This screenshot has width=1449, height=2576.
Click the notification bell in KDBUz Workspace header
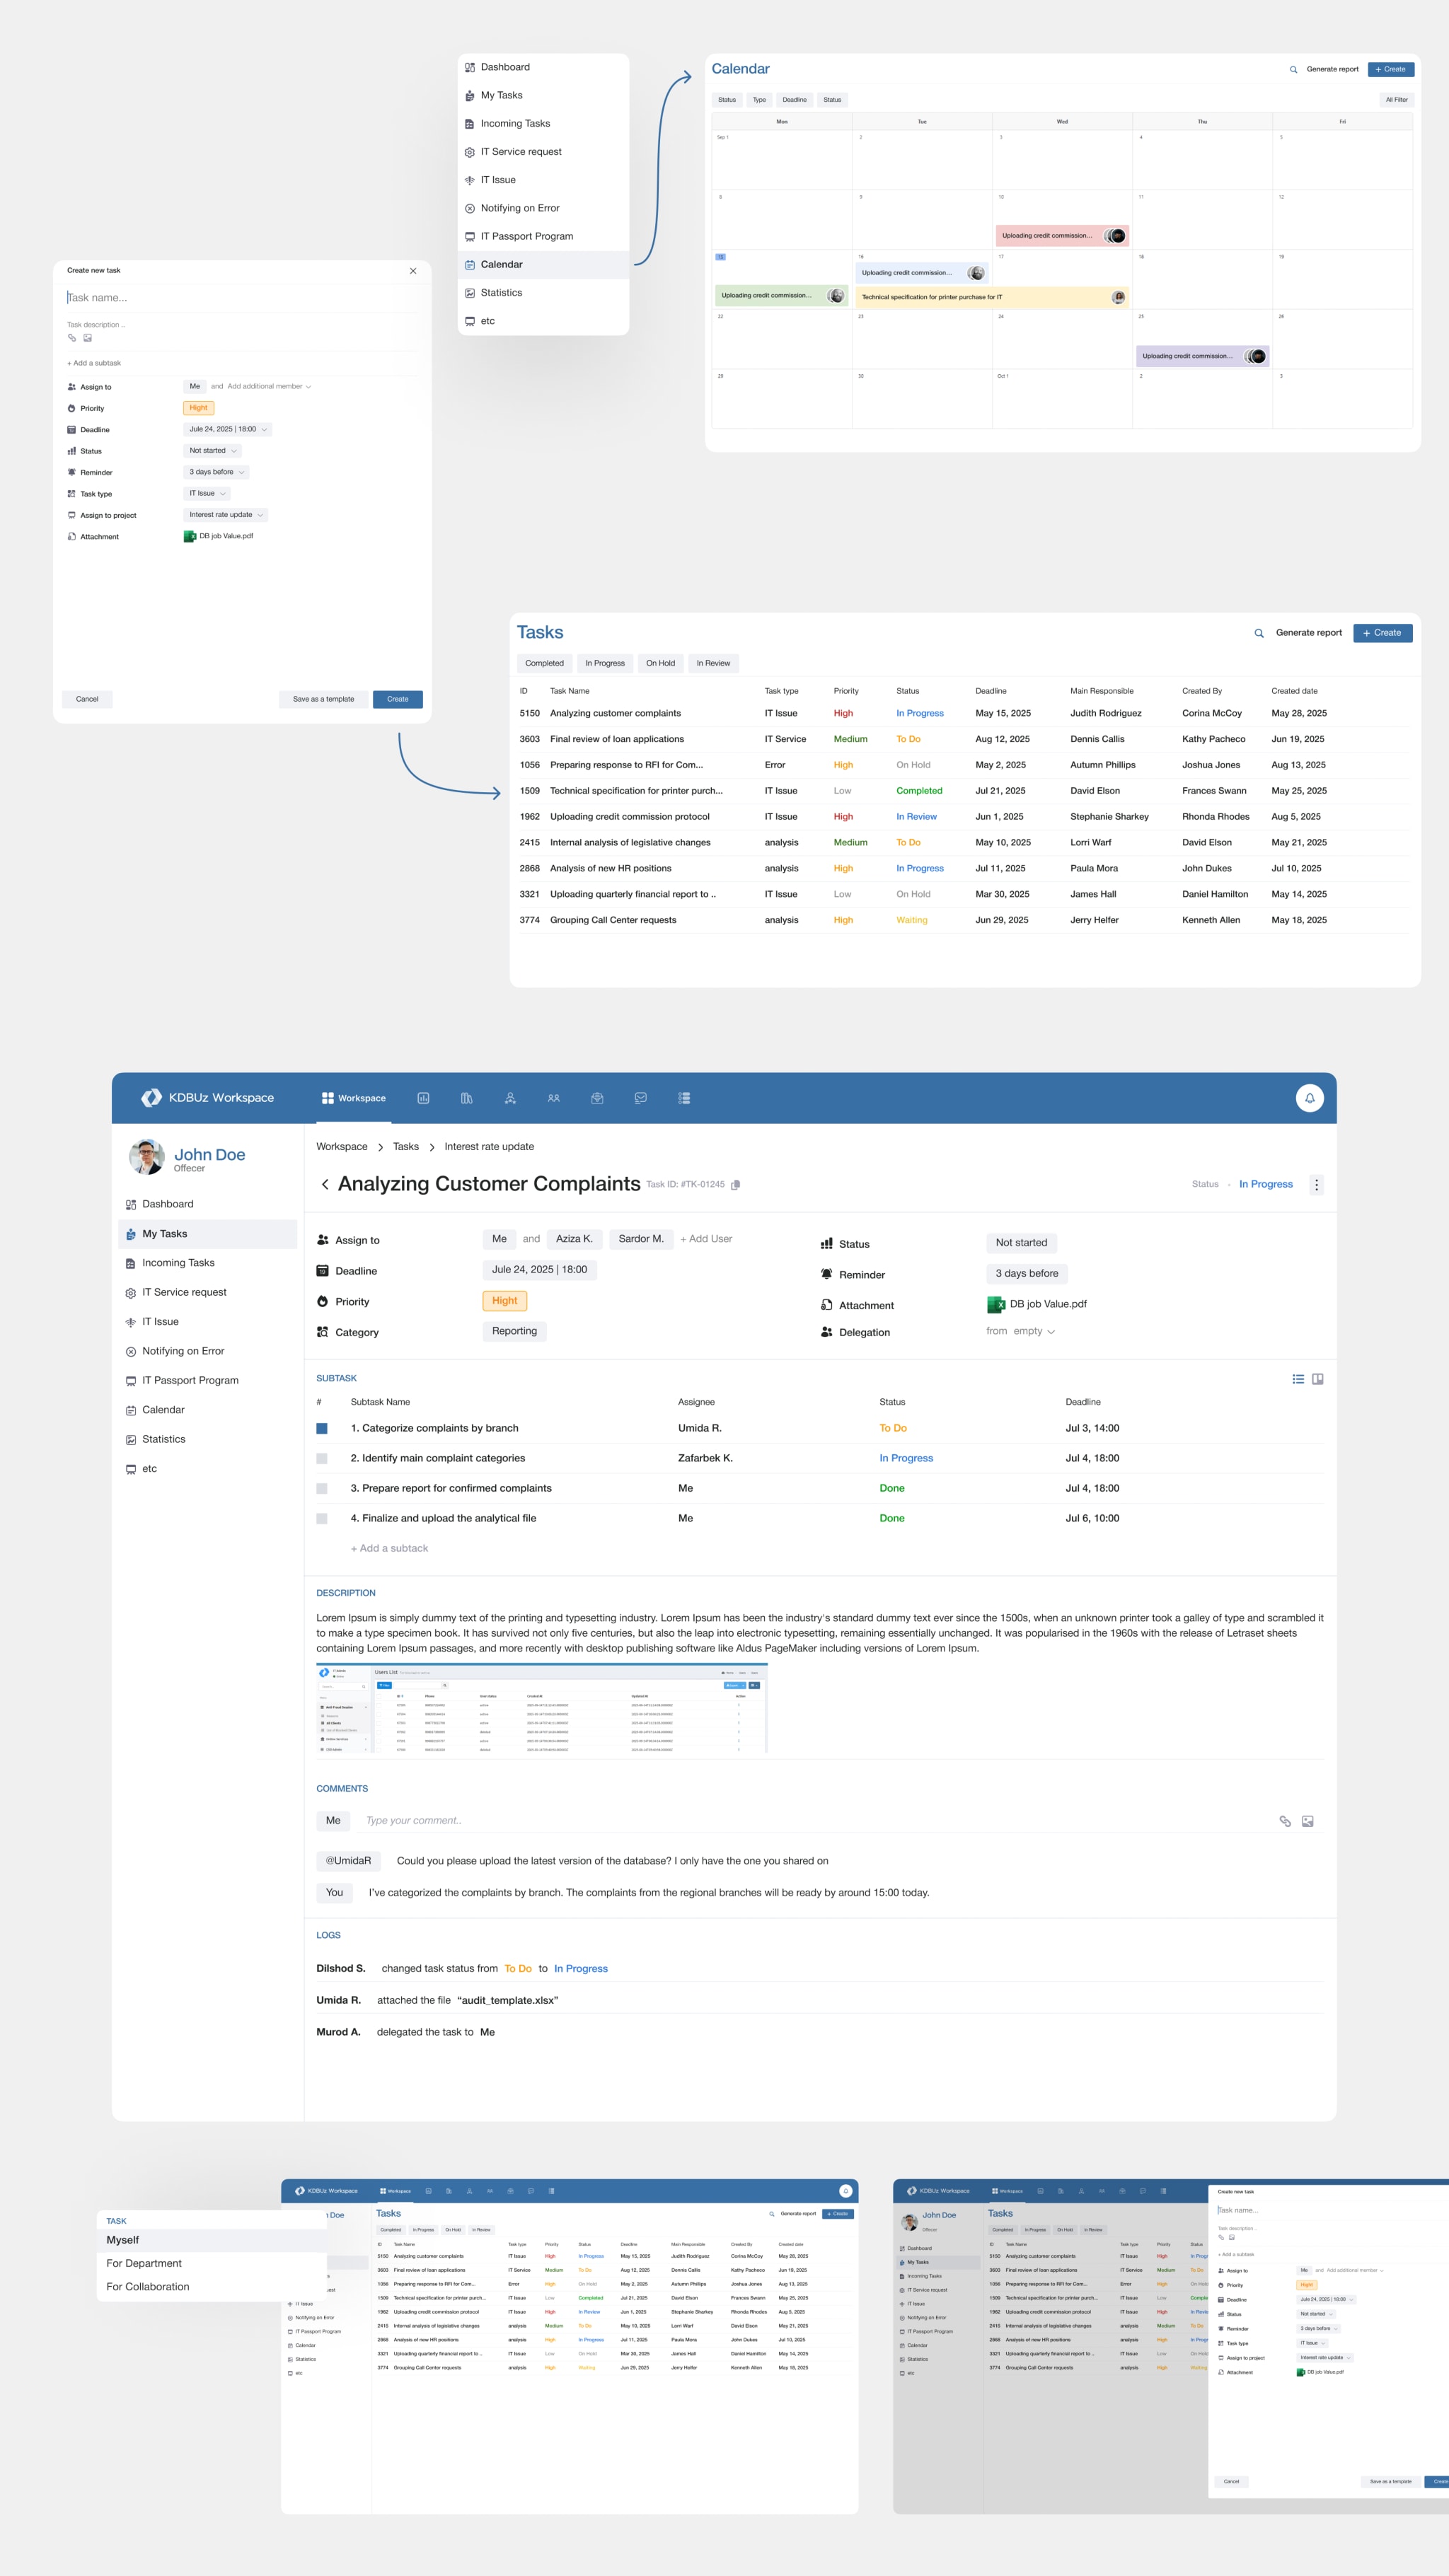pos(1309,1098)
